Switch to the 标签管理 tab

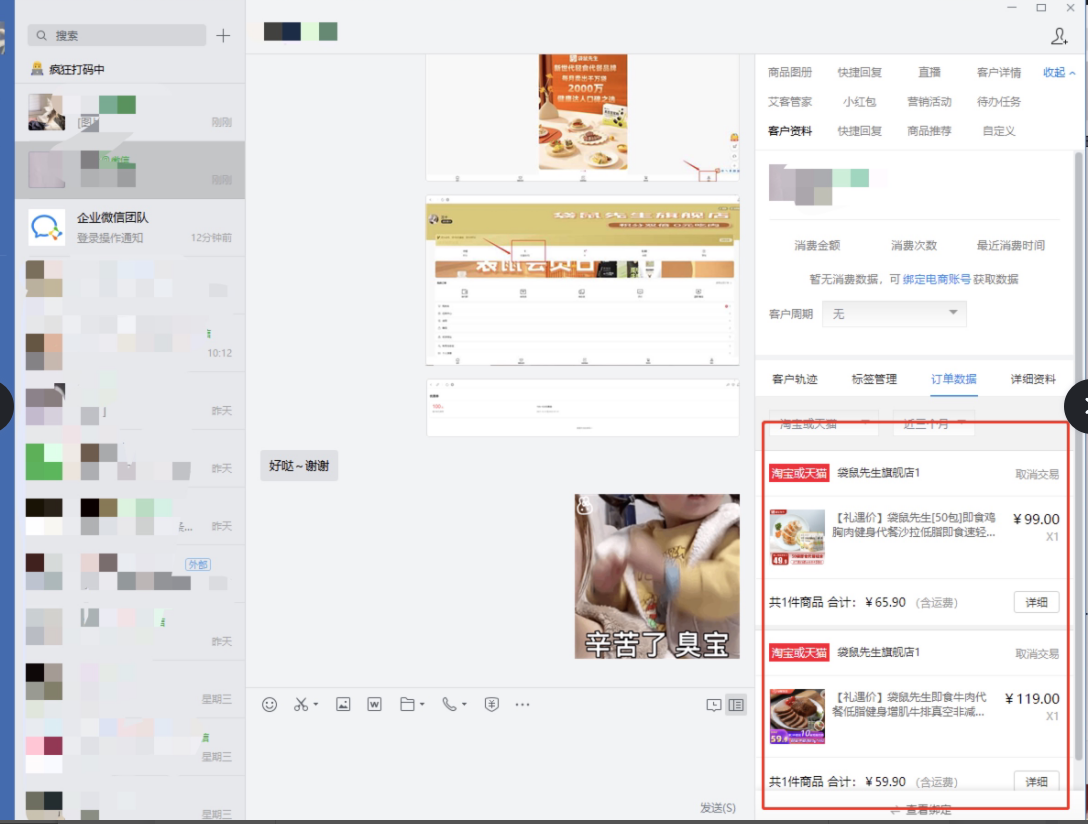tap(874, 379)
